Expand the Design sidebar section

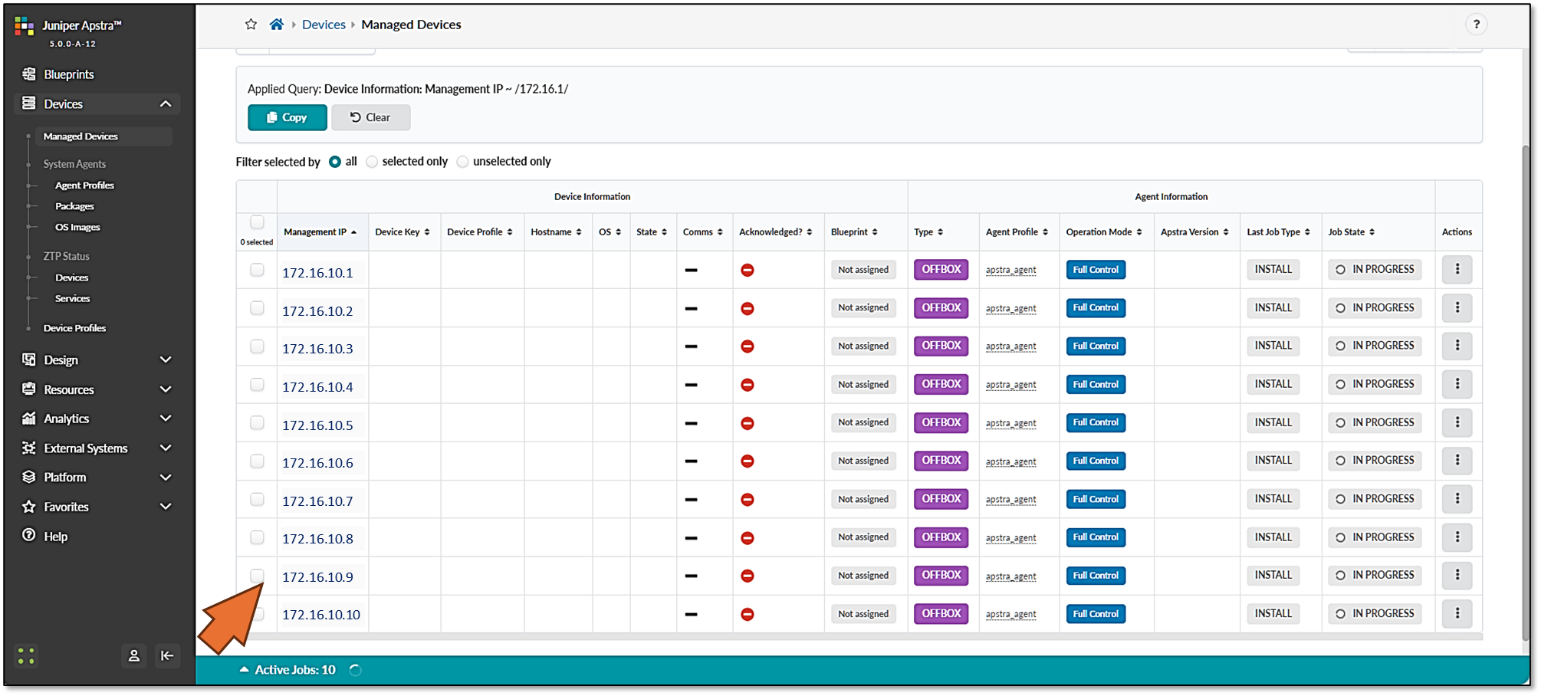point(166,360)
